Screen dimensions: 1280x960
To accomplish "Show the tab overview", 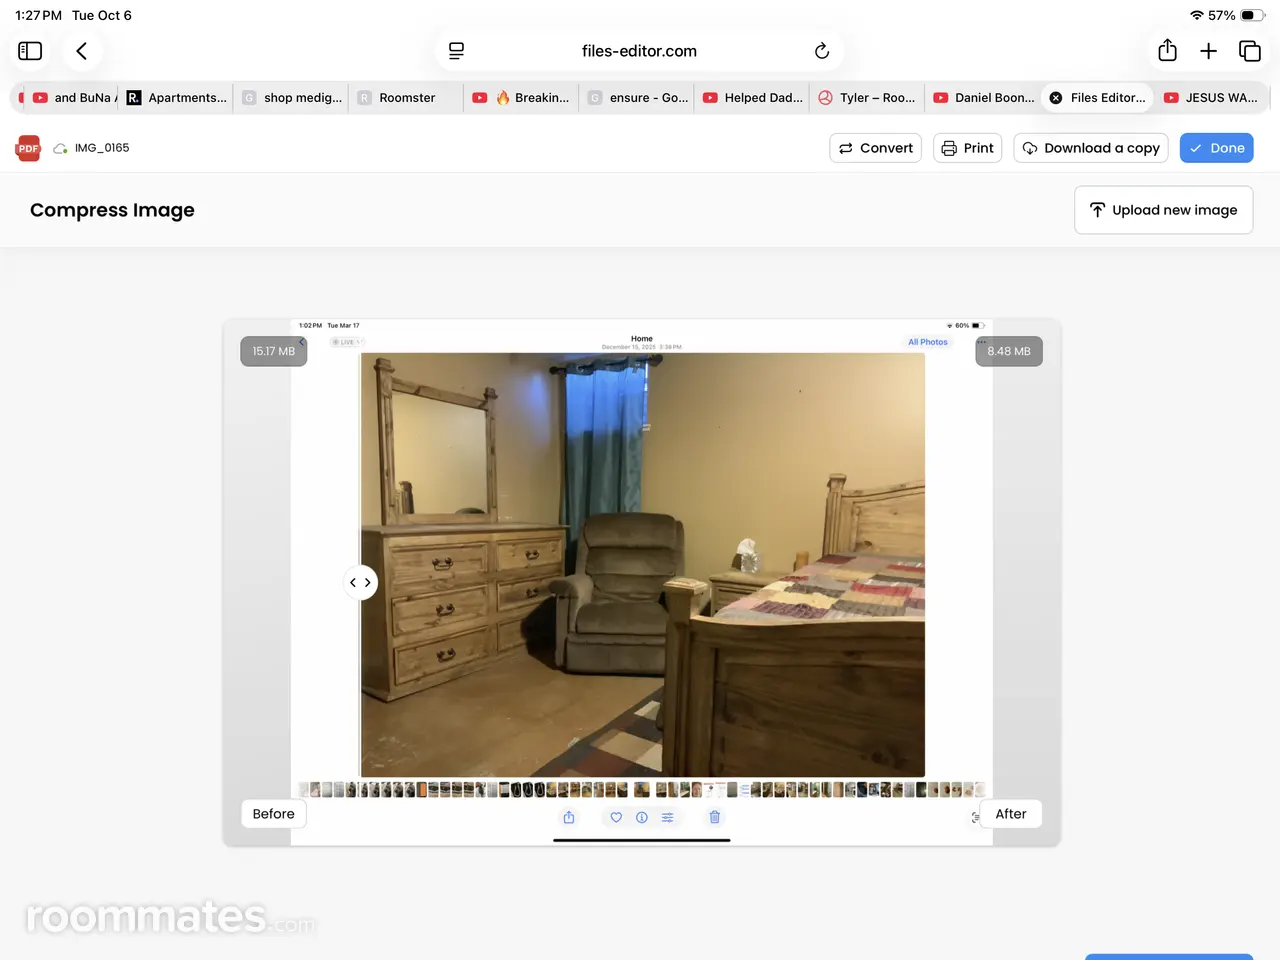I will [1250, 51].
